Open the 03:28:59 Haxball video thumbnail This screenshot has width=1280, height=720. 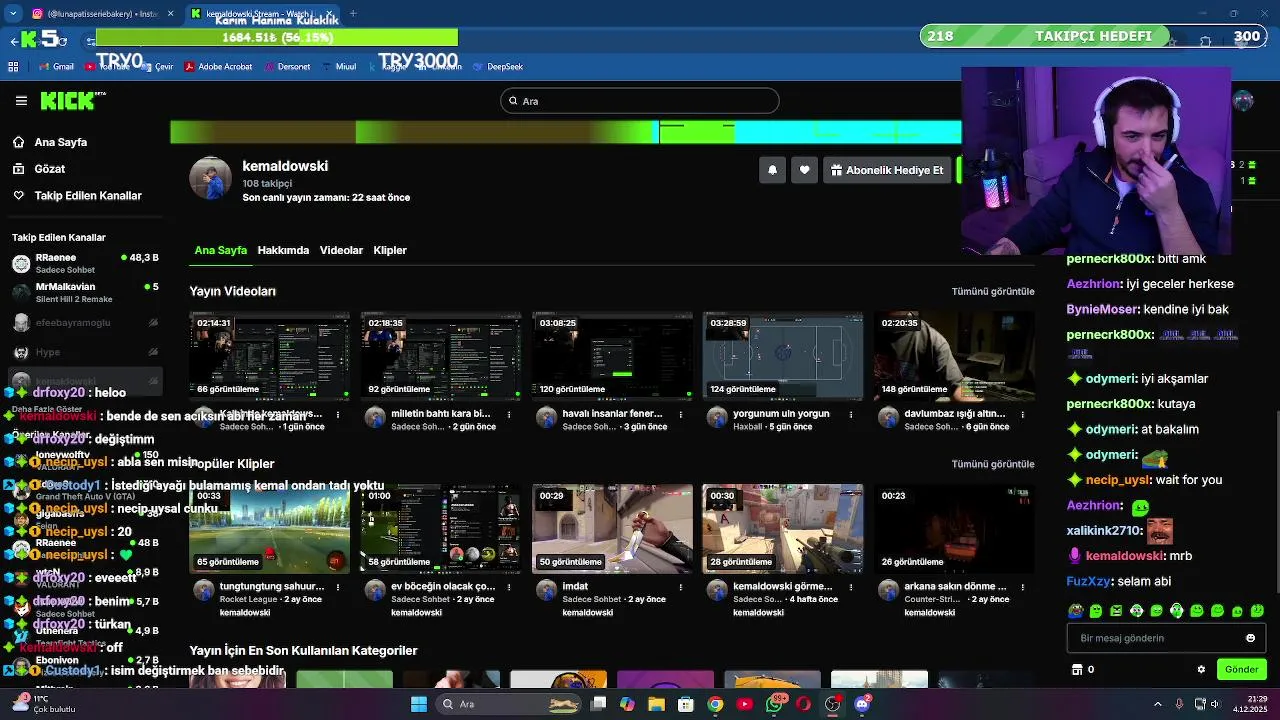[x=783, y=356]
